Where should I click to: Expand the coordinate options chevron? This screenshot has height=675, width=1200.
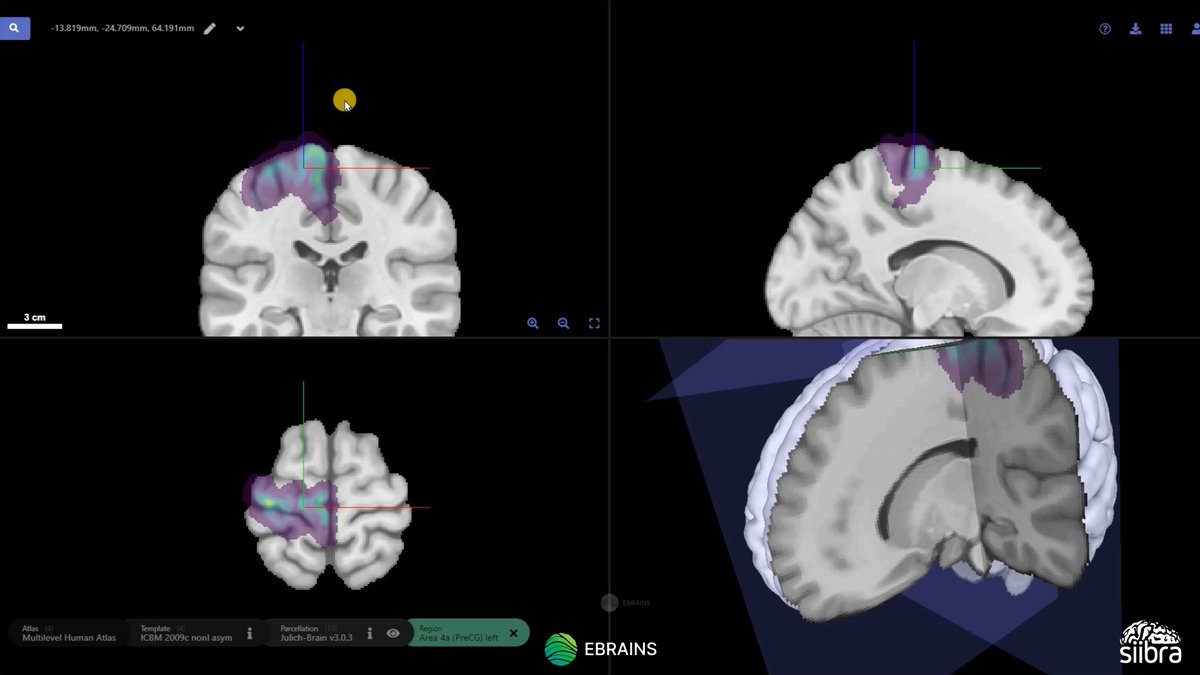pyautogui.click(x=240, y=29)
